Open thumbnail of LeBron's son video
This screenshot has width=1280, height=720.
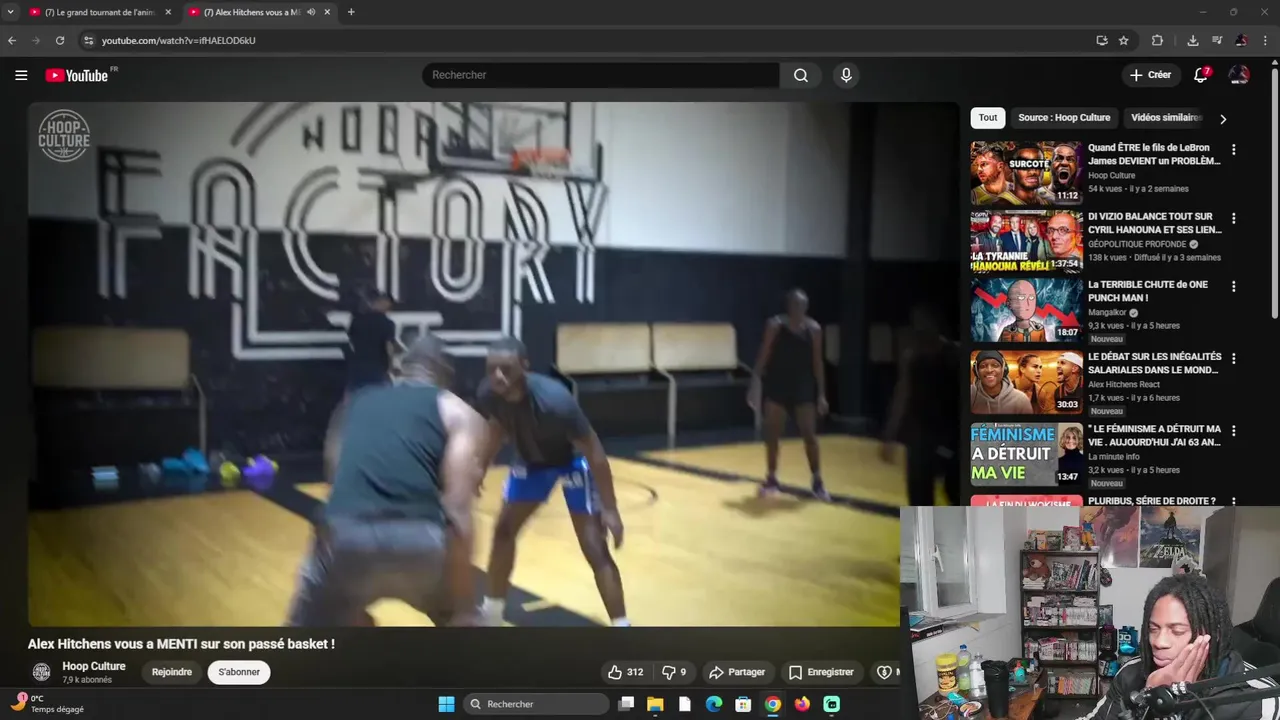click(x=1026, y=172)
